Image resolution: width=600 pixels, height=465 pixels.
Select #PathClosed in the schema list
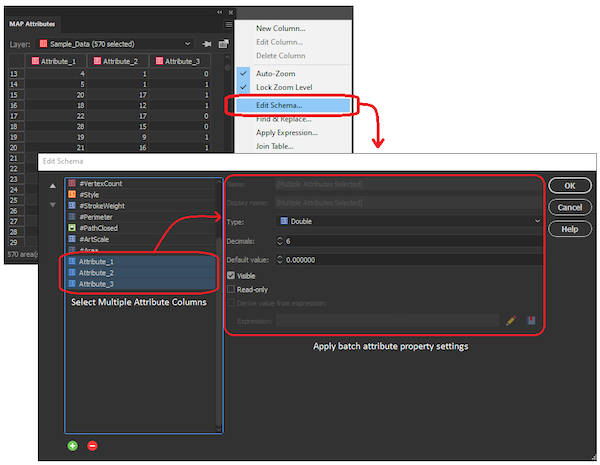(x=141, y=228)
